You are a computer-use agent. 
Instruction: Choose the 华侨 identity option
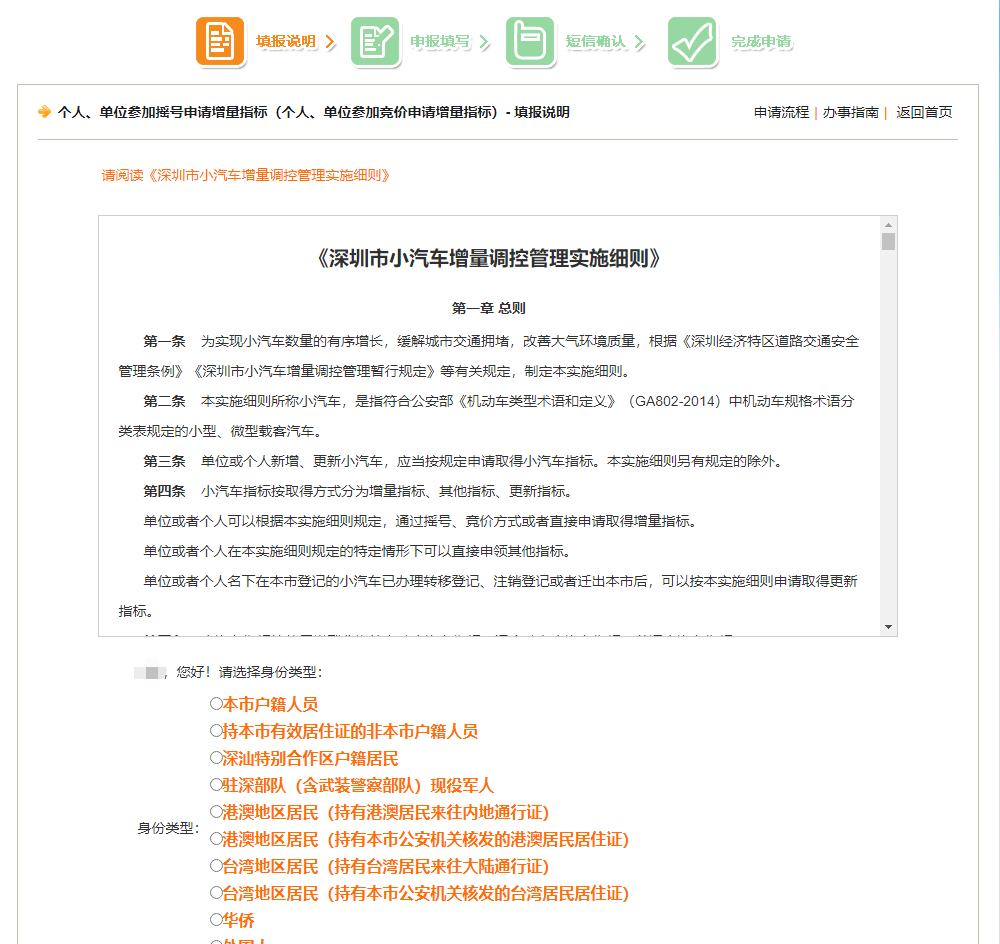(x=216, y=920)
